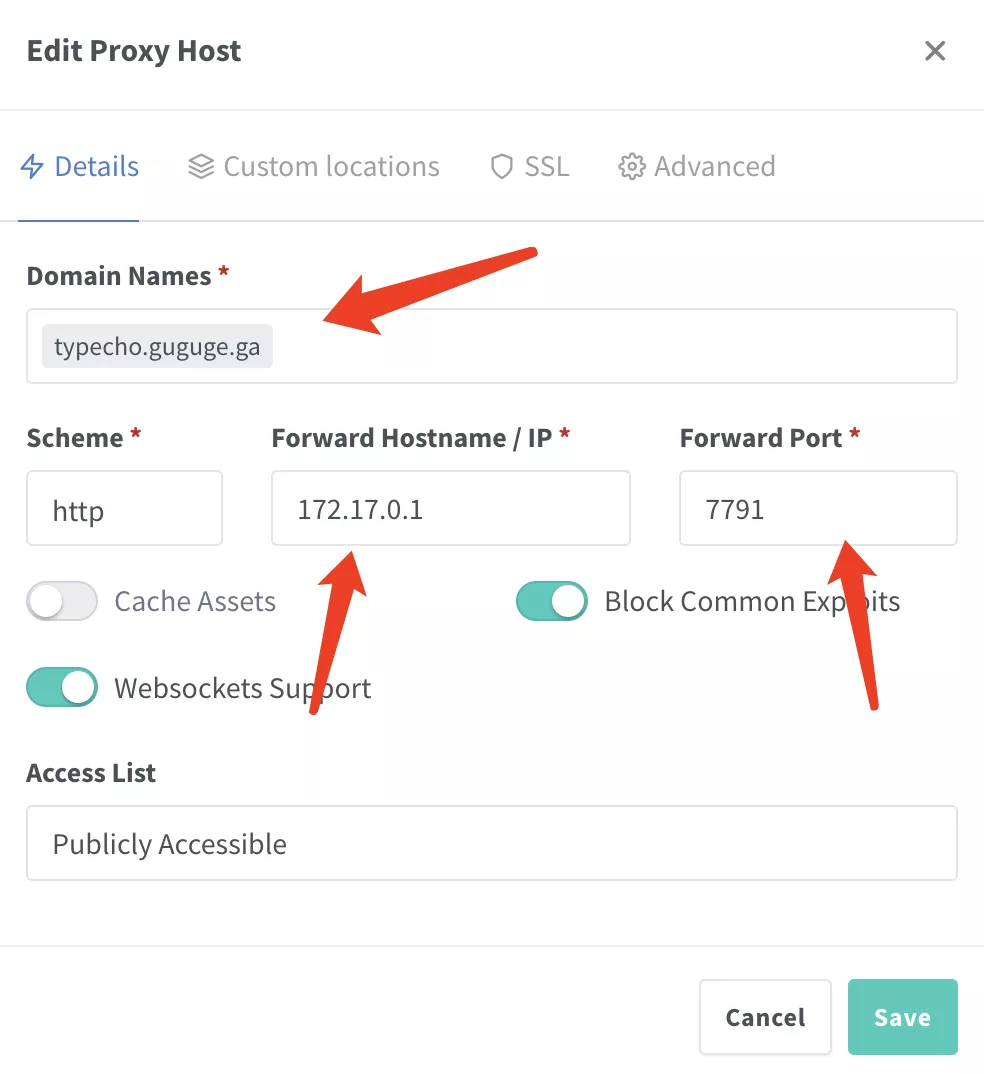Screen dimensions: 984x1074
Task: Click the typecho.guguge.ga domain tag
Action: [157, 347]
